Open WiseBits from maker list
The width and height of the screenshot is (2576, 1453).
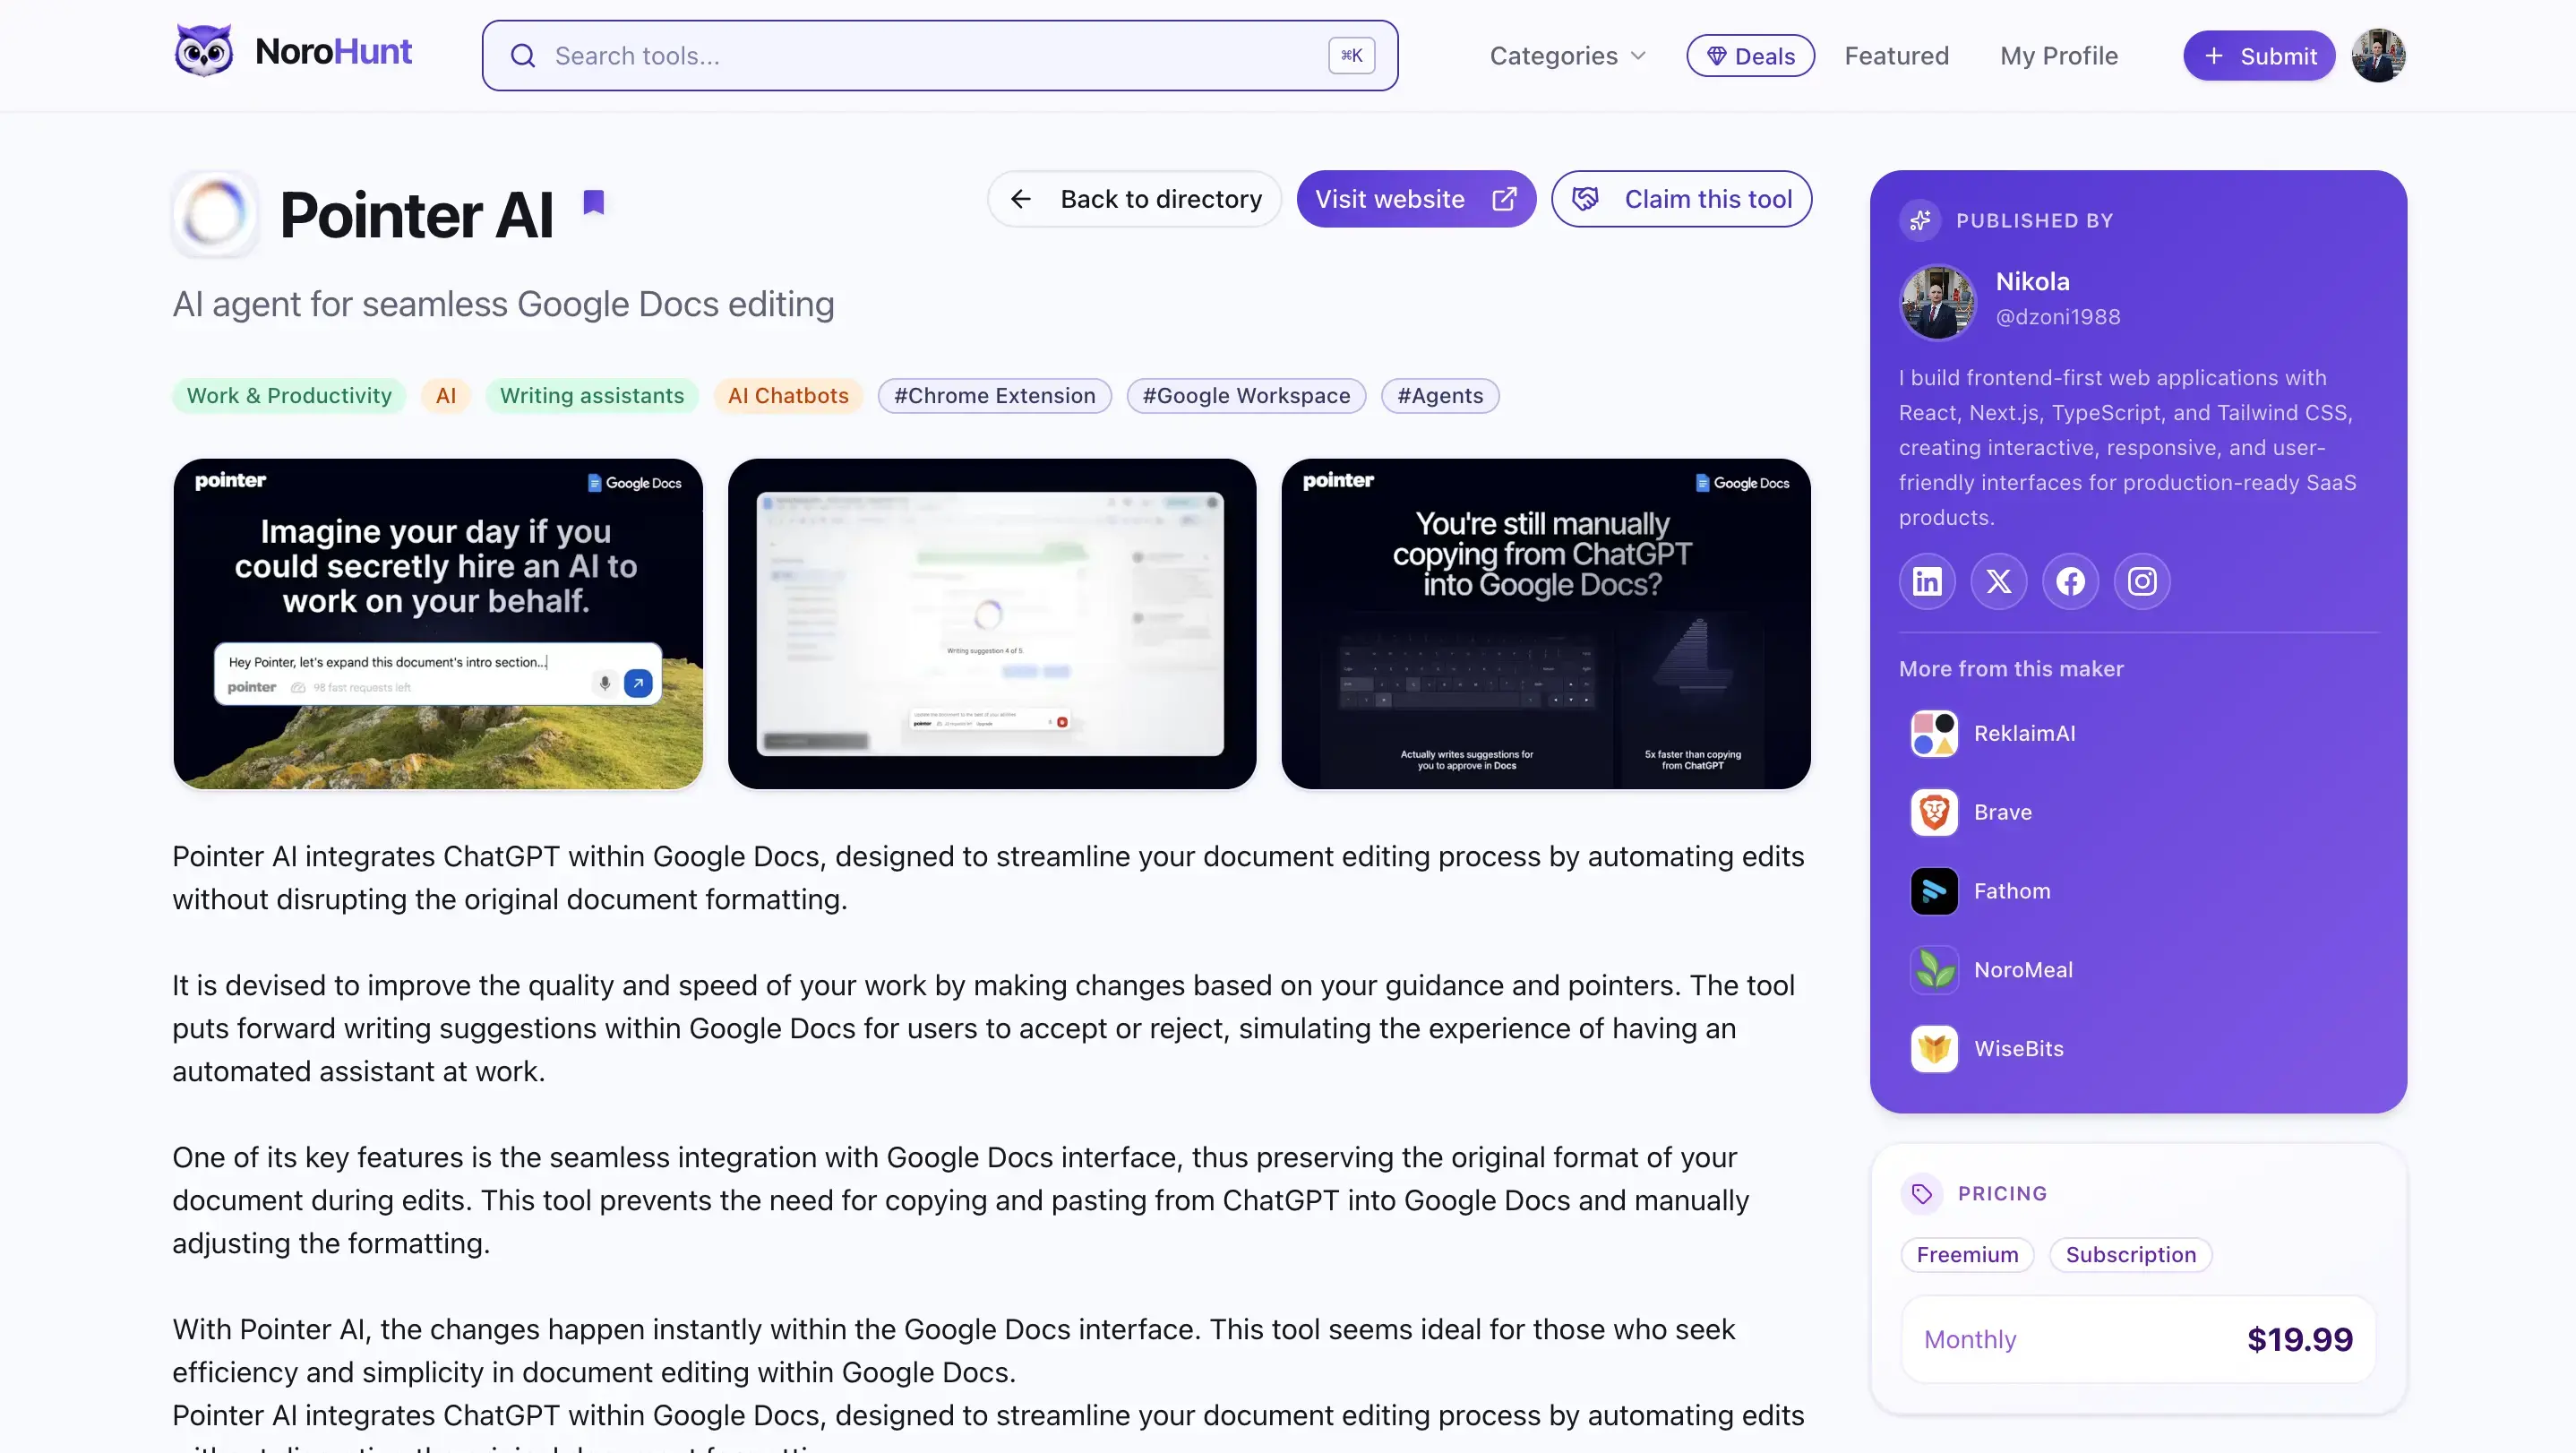[2018, 1050]
